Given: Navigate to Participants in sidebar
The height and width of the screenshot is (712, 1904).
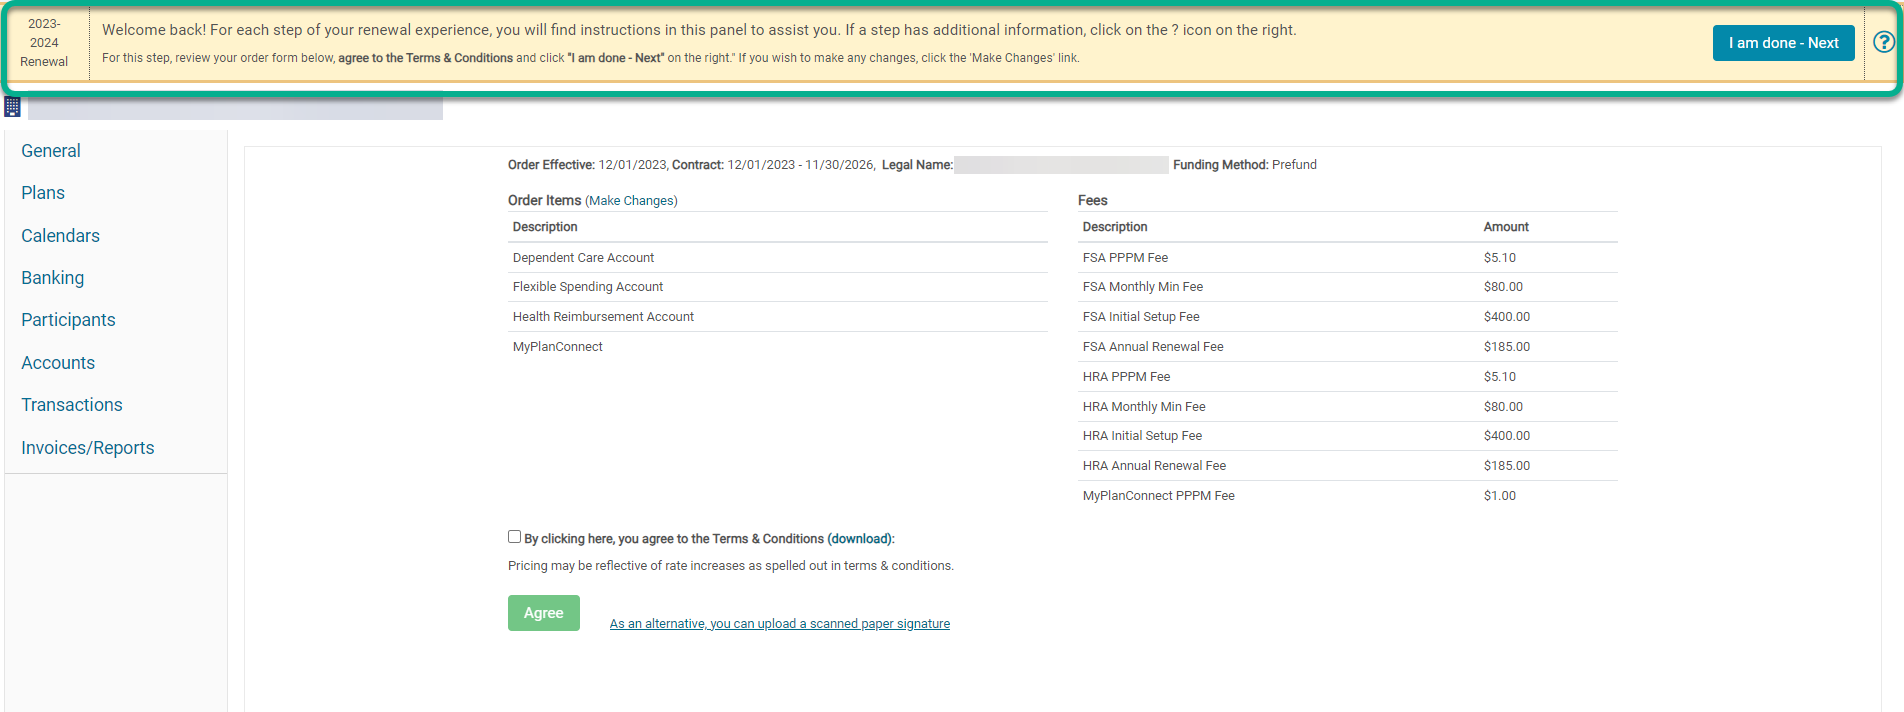Looking at the screenshot, I should [x=68, y=320].
